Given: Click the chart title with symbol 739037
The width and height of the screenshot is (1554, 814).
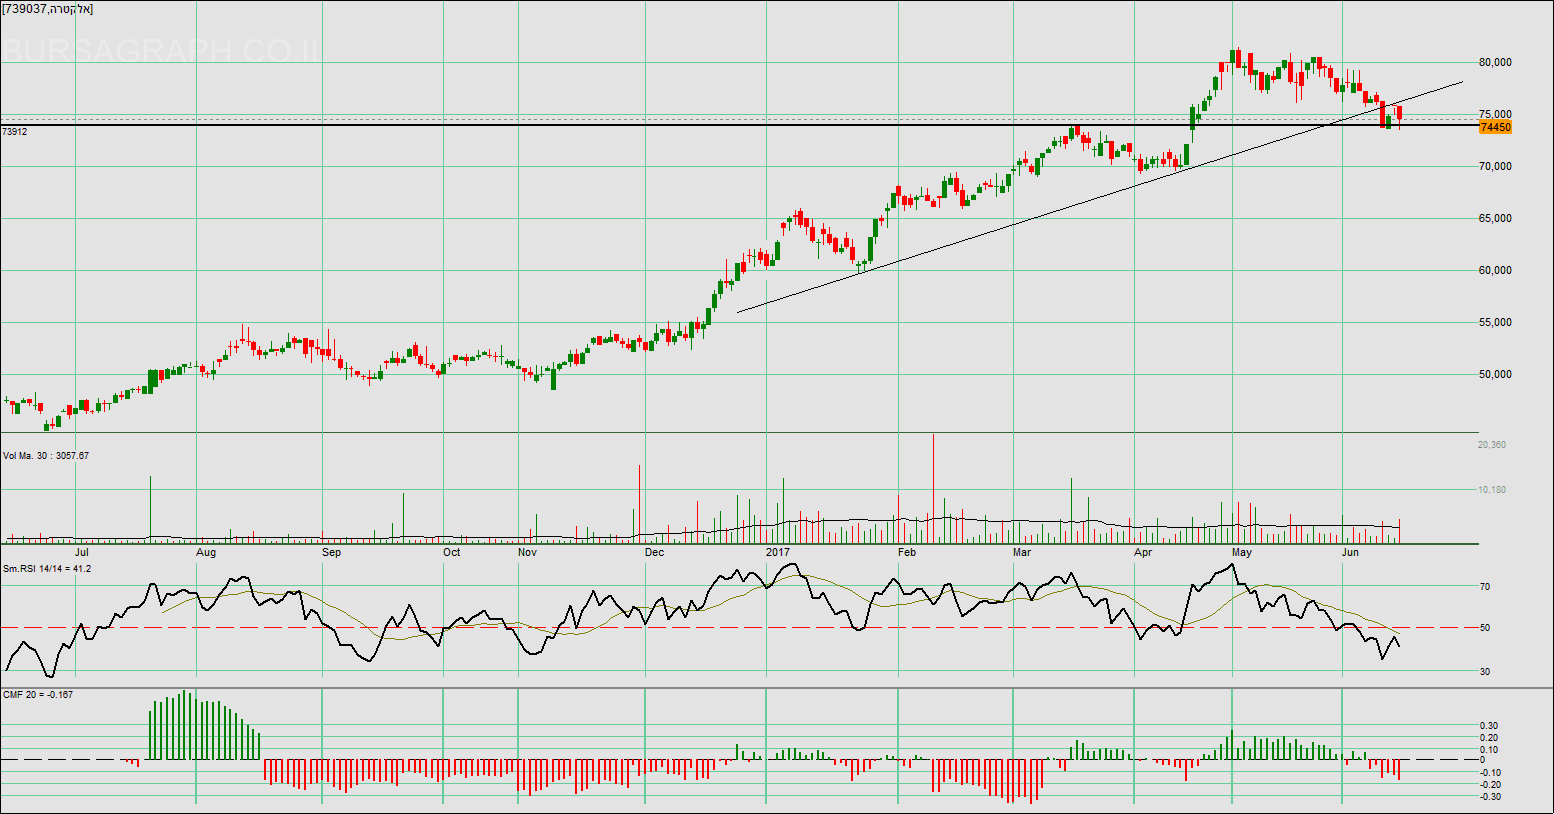Looking at the screenshot, I should [x=47, y=9].
